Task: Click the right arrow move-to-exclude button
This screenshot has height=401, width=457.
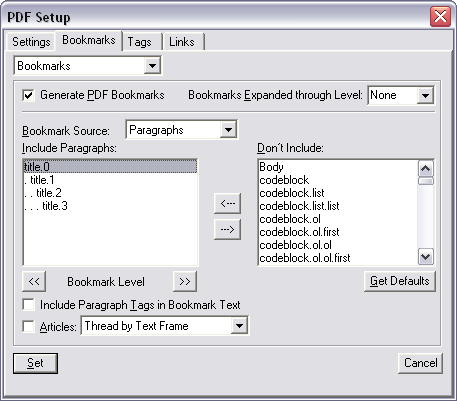Action: 227,229
